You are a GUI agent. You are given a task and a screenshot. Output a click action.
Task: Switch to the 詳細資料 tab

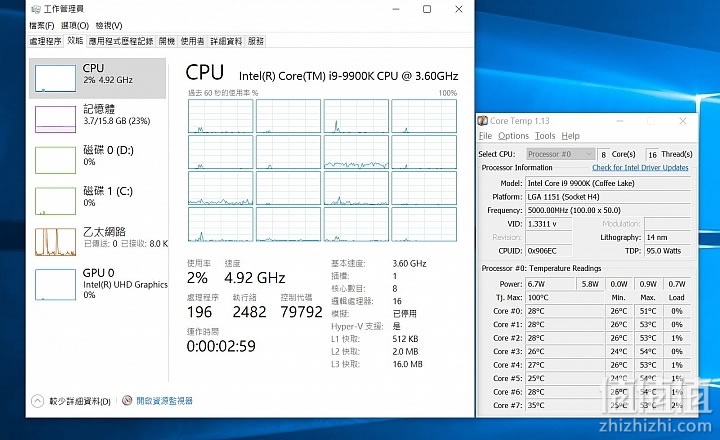[x=226, y=41]
